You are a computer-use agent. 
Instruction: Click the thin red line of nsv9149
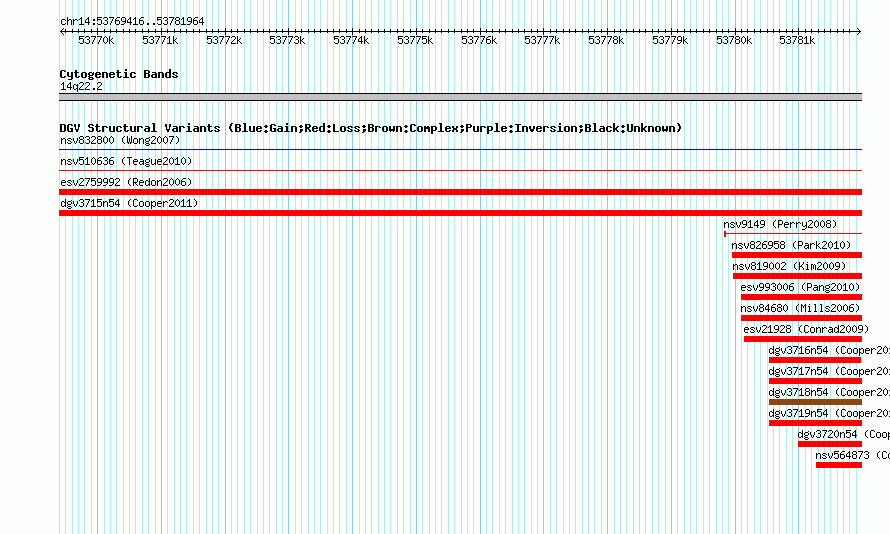tap(793, 234)
